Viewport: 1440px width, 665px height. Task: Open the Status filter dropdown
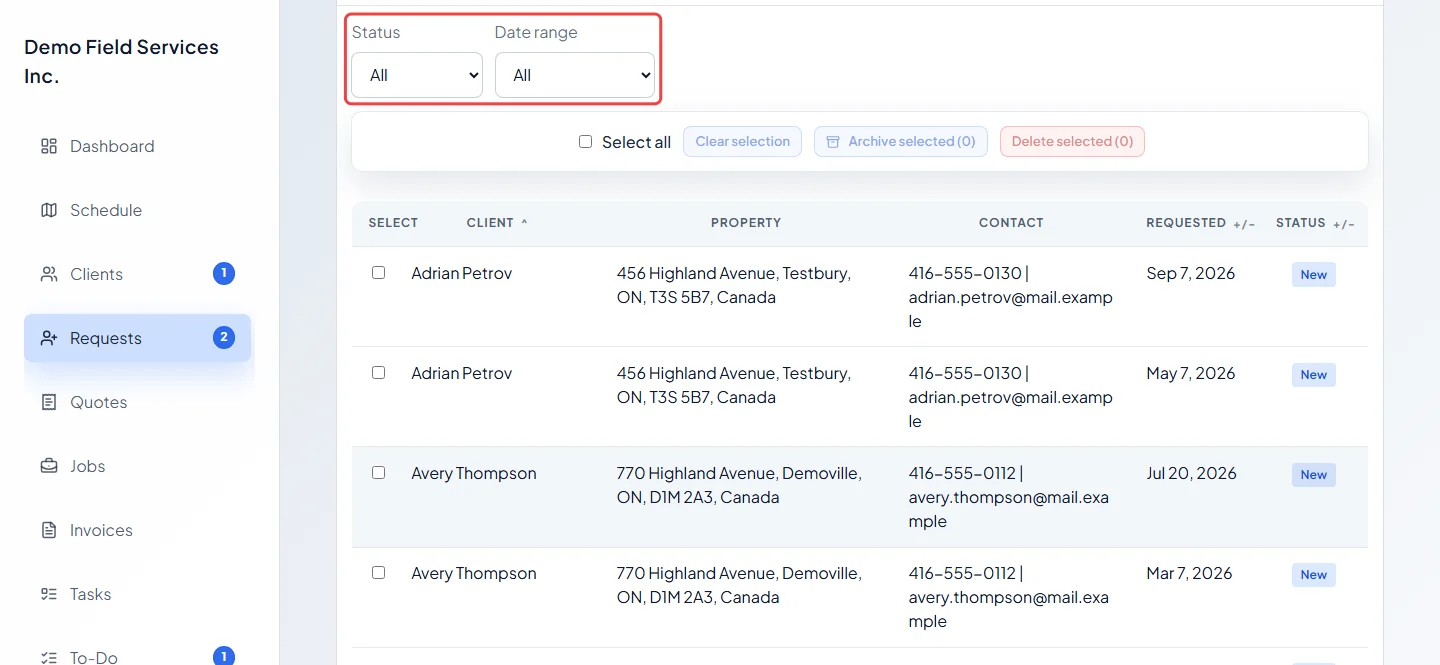coord(417,75)
